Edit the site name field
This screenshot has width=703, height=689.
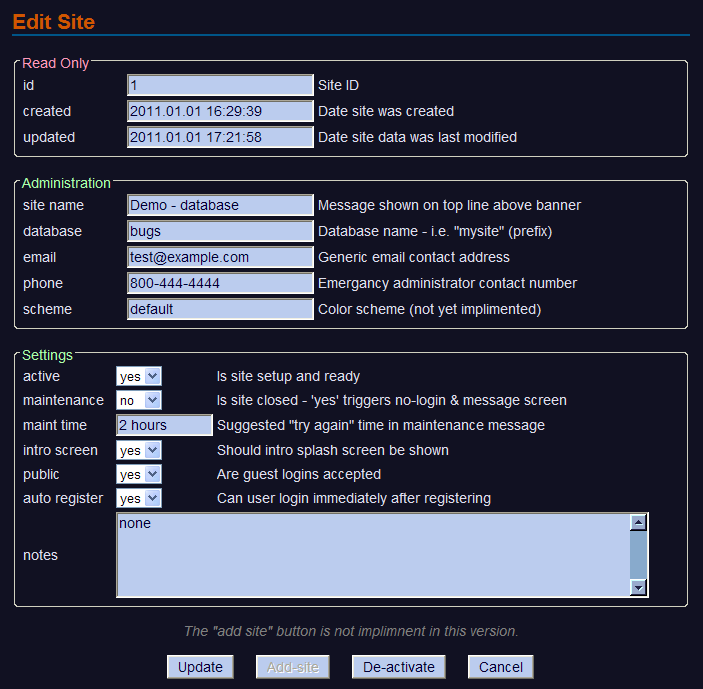pos(220,205)
